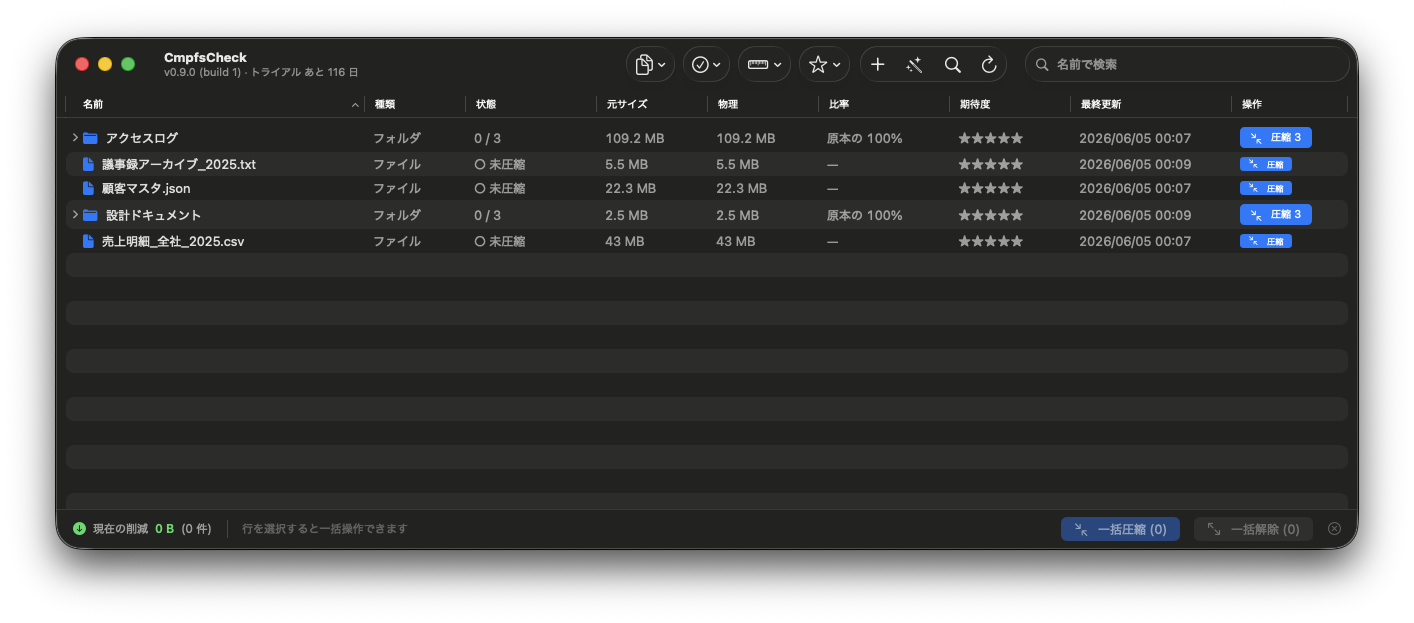Compress 議事録アーカイブ_2025.txt with its 圧縮 button

click(1266, 164)
